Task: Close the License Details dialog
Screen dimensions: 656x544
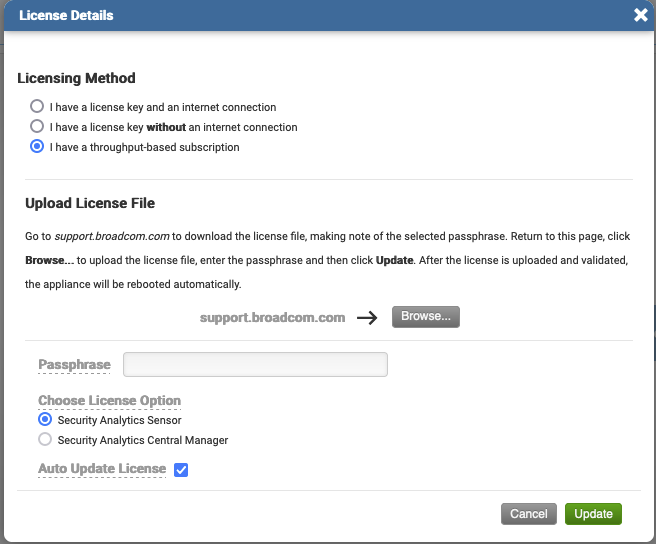Action: [x=641, y=15]
